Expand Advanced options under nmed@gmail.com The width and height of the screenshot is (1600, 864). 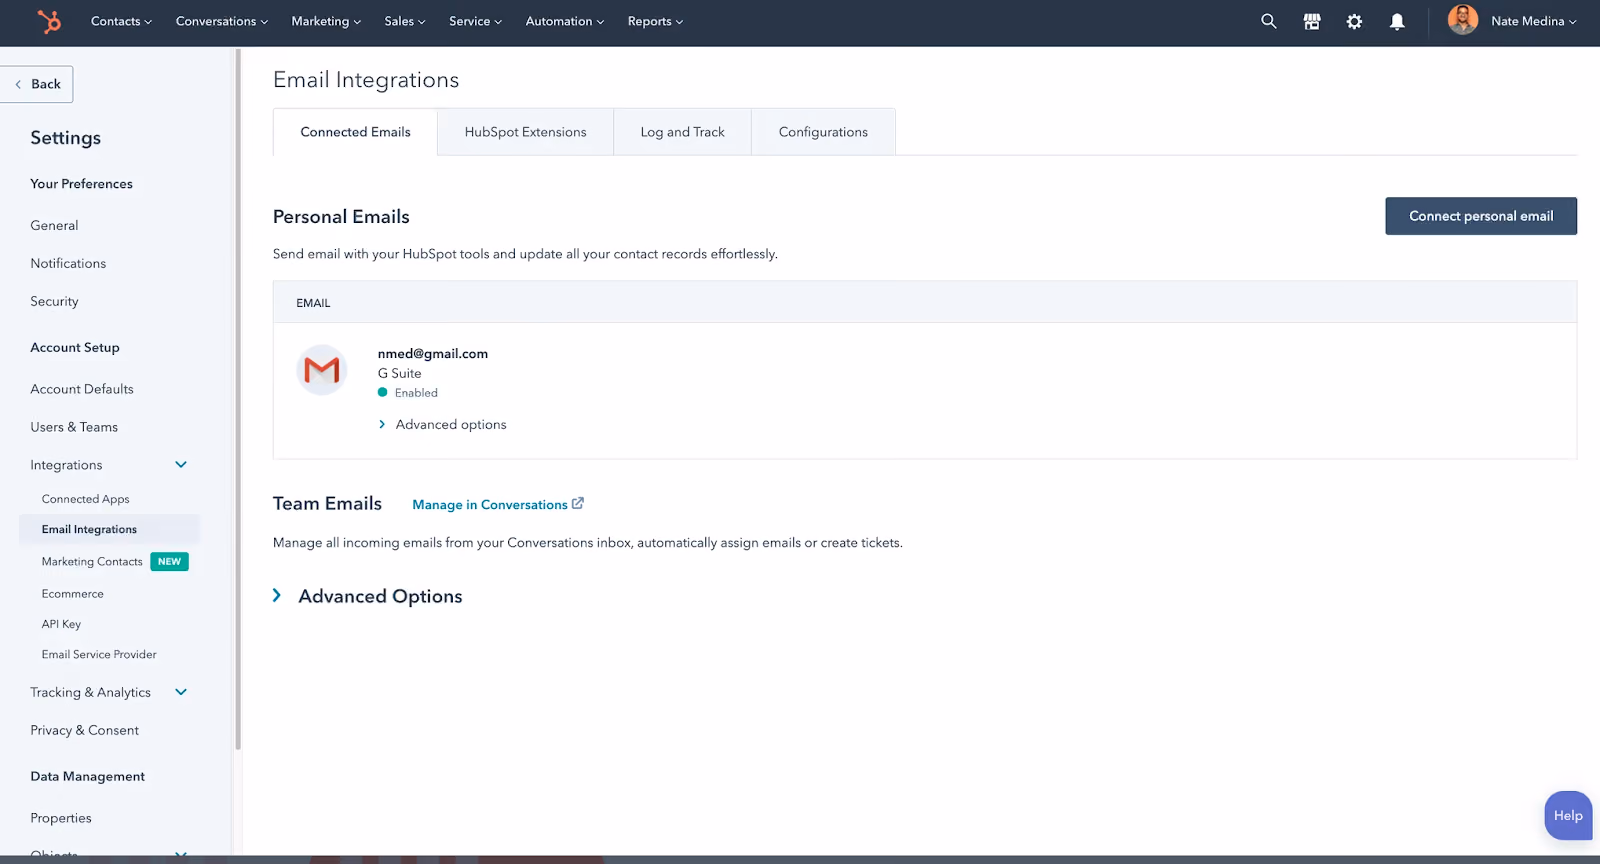442,425
